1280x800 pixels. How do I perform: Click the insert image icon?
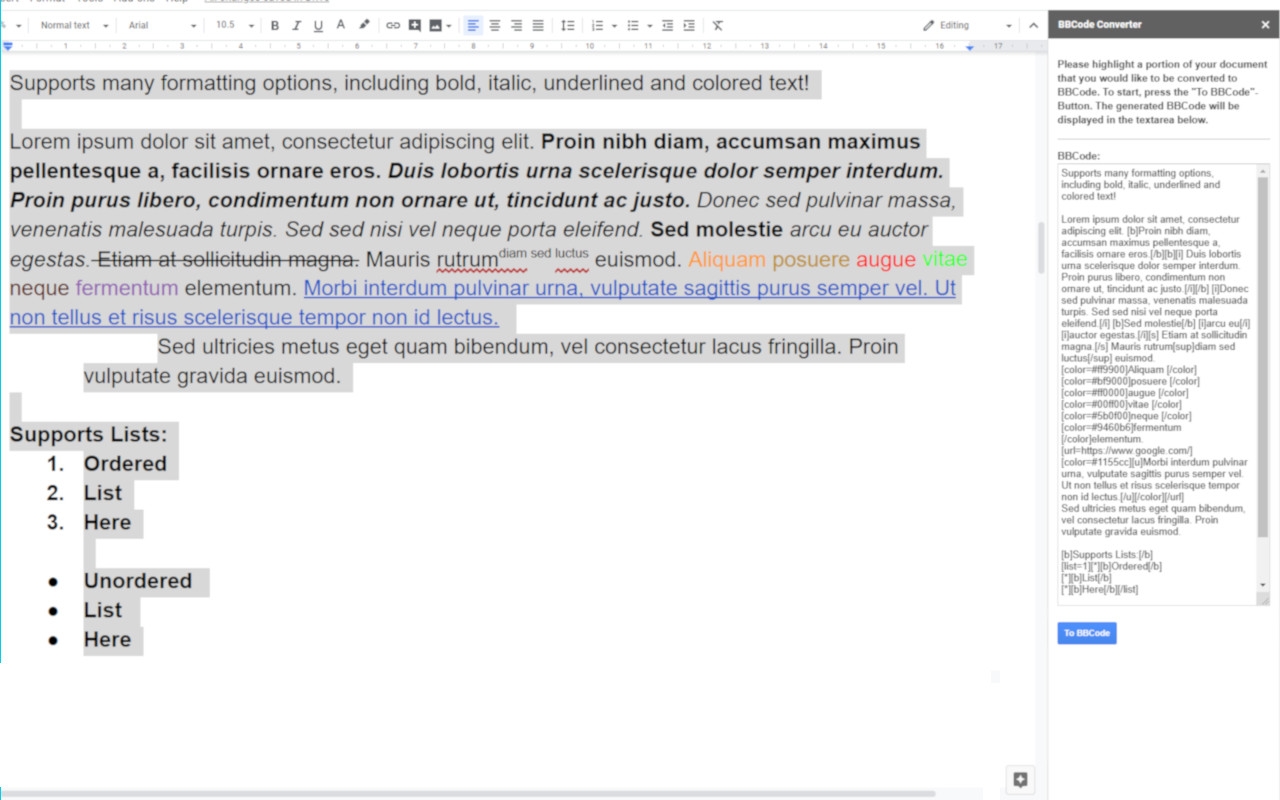[x=435, y=25]
